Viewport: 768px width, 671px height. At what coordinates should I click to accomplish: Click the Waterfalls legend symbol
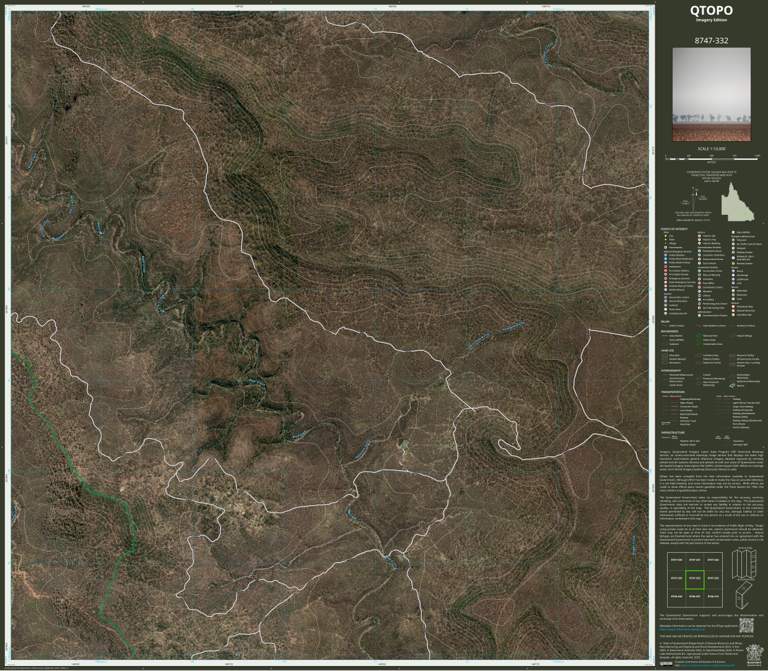point(733,290)
